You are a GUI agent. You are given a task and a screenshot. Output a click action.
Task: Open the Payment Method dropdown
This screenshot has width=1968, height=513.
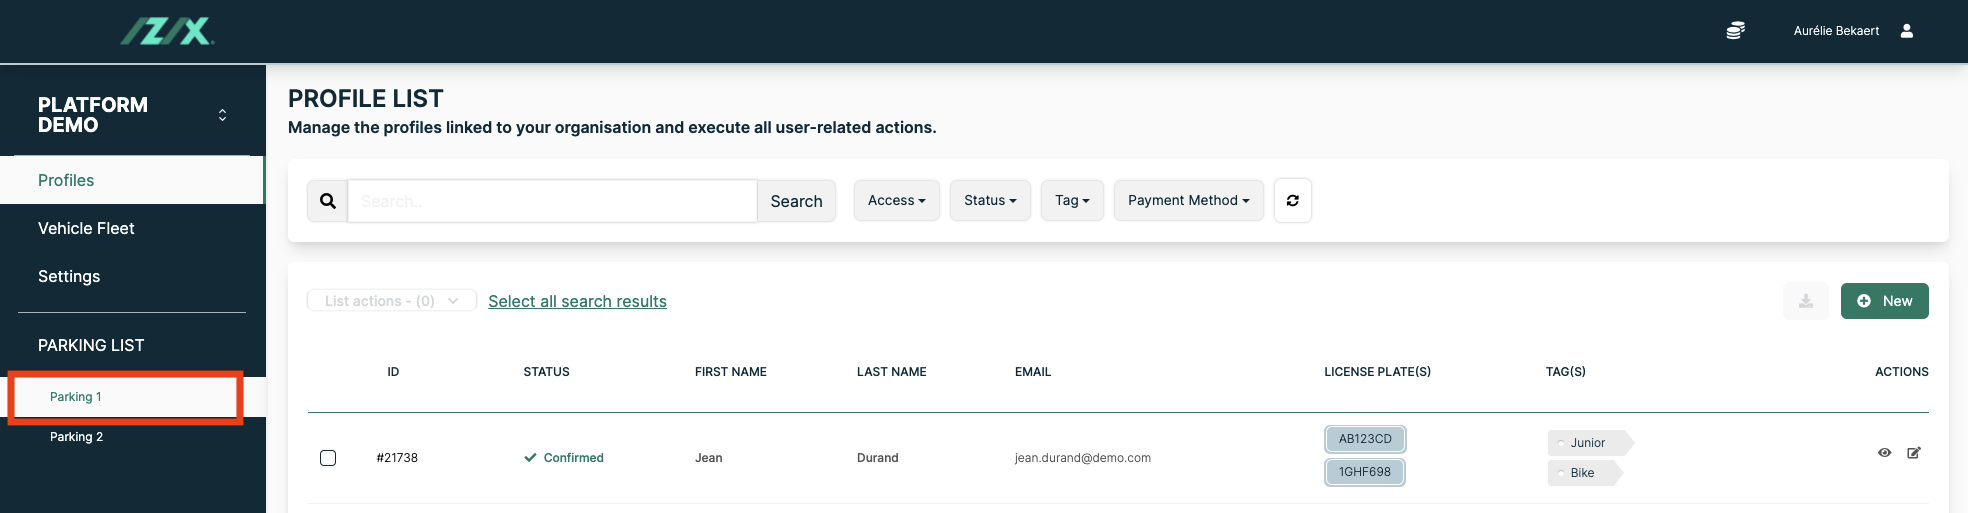point(1188,201)
